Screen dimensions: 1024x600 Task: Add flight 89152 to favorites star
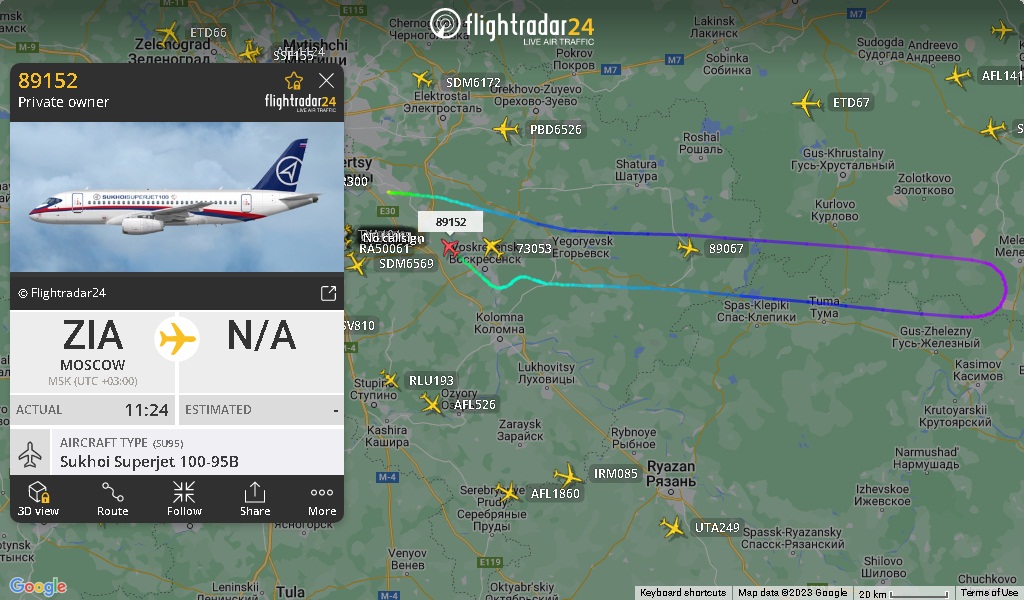pos(294,81)
